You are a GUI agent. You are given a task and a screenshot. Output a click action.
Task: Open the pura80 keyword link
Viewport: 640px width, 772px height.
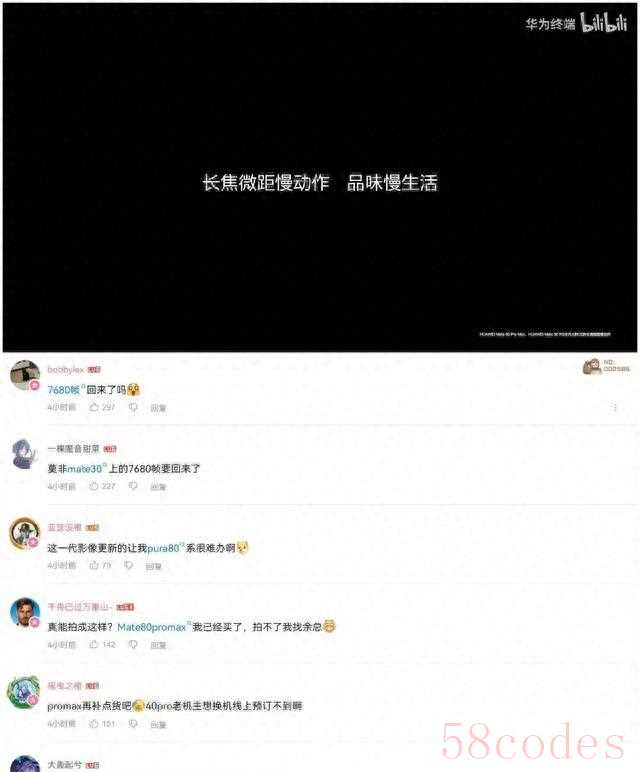(165, 547)
